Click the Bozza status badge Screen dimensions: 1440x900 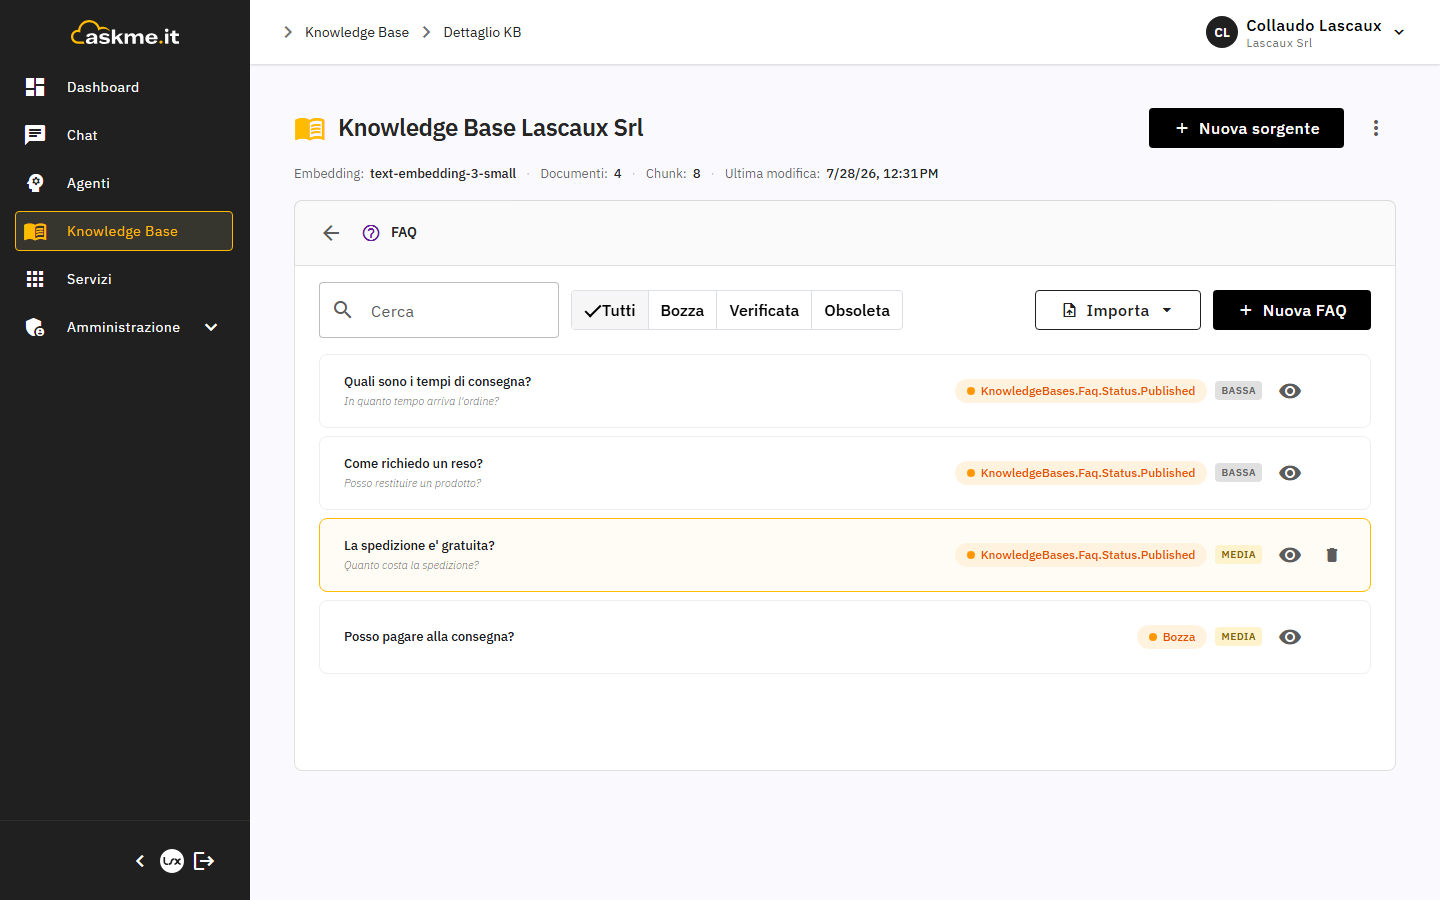[x=1172, y=637]
